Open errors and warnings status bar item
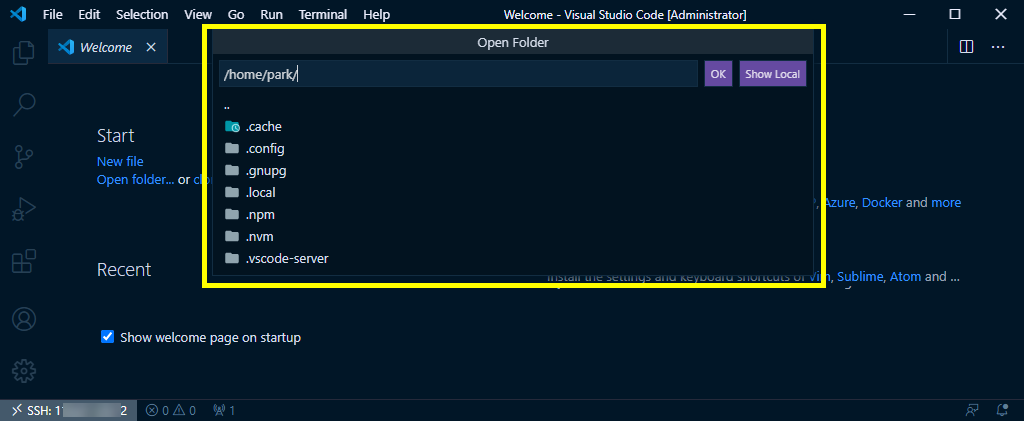This screenshot has height=421, width=1024. click(171, 411)
